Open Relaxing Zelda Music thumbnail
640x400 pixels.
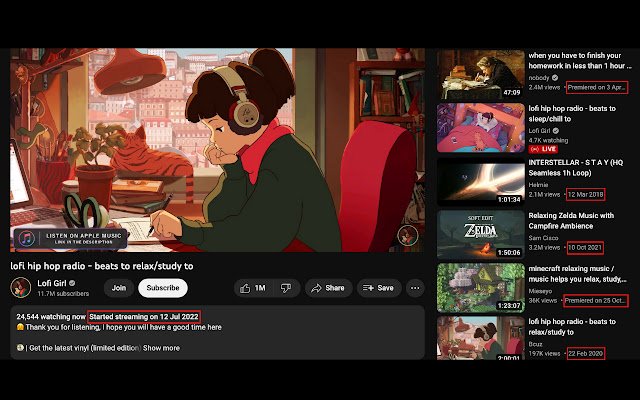coord(481,235)
